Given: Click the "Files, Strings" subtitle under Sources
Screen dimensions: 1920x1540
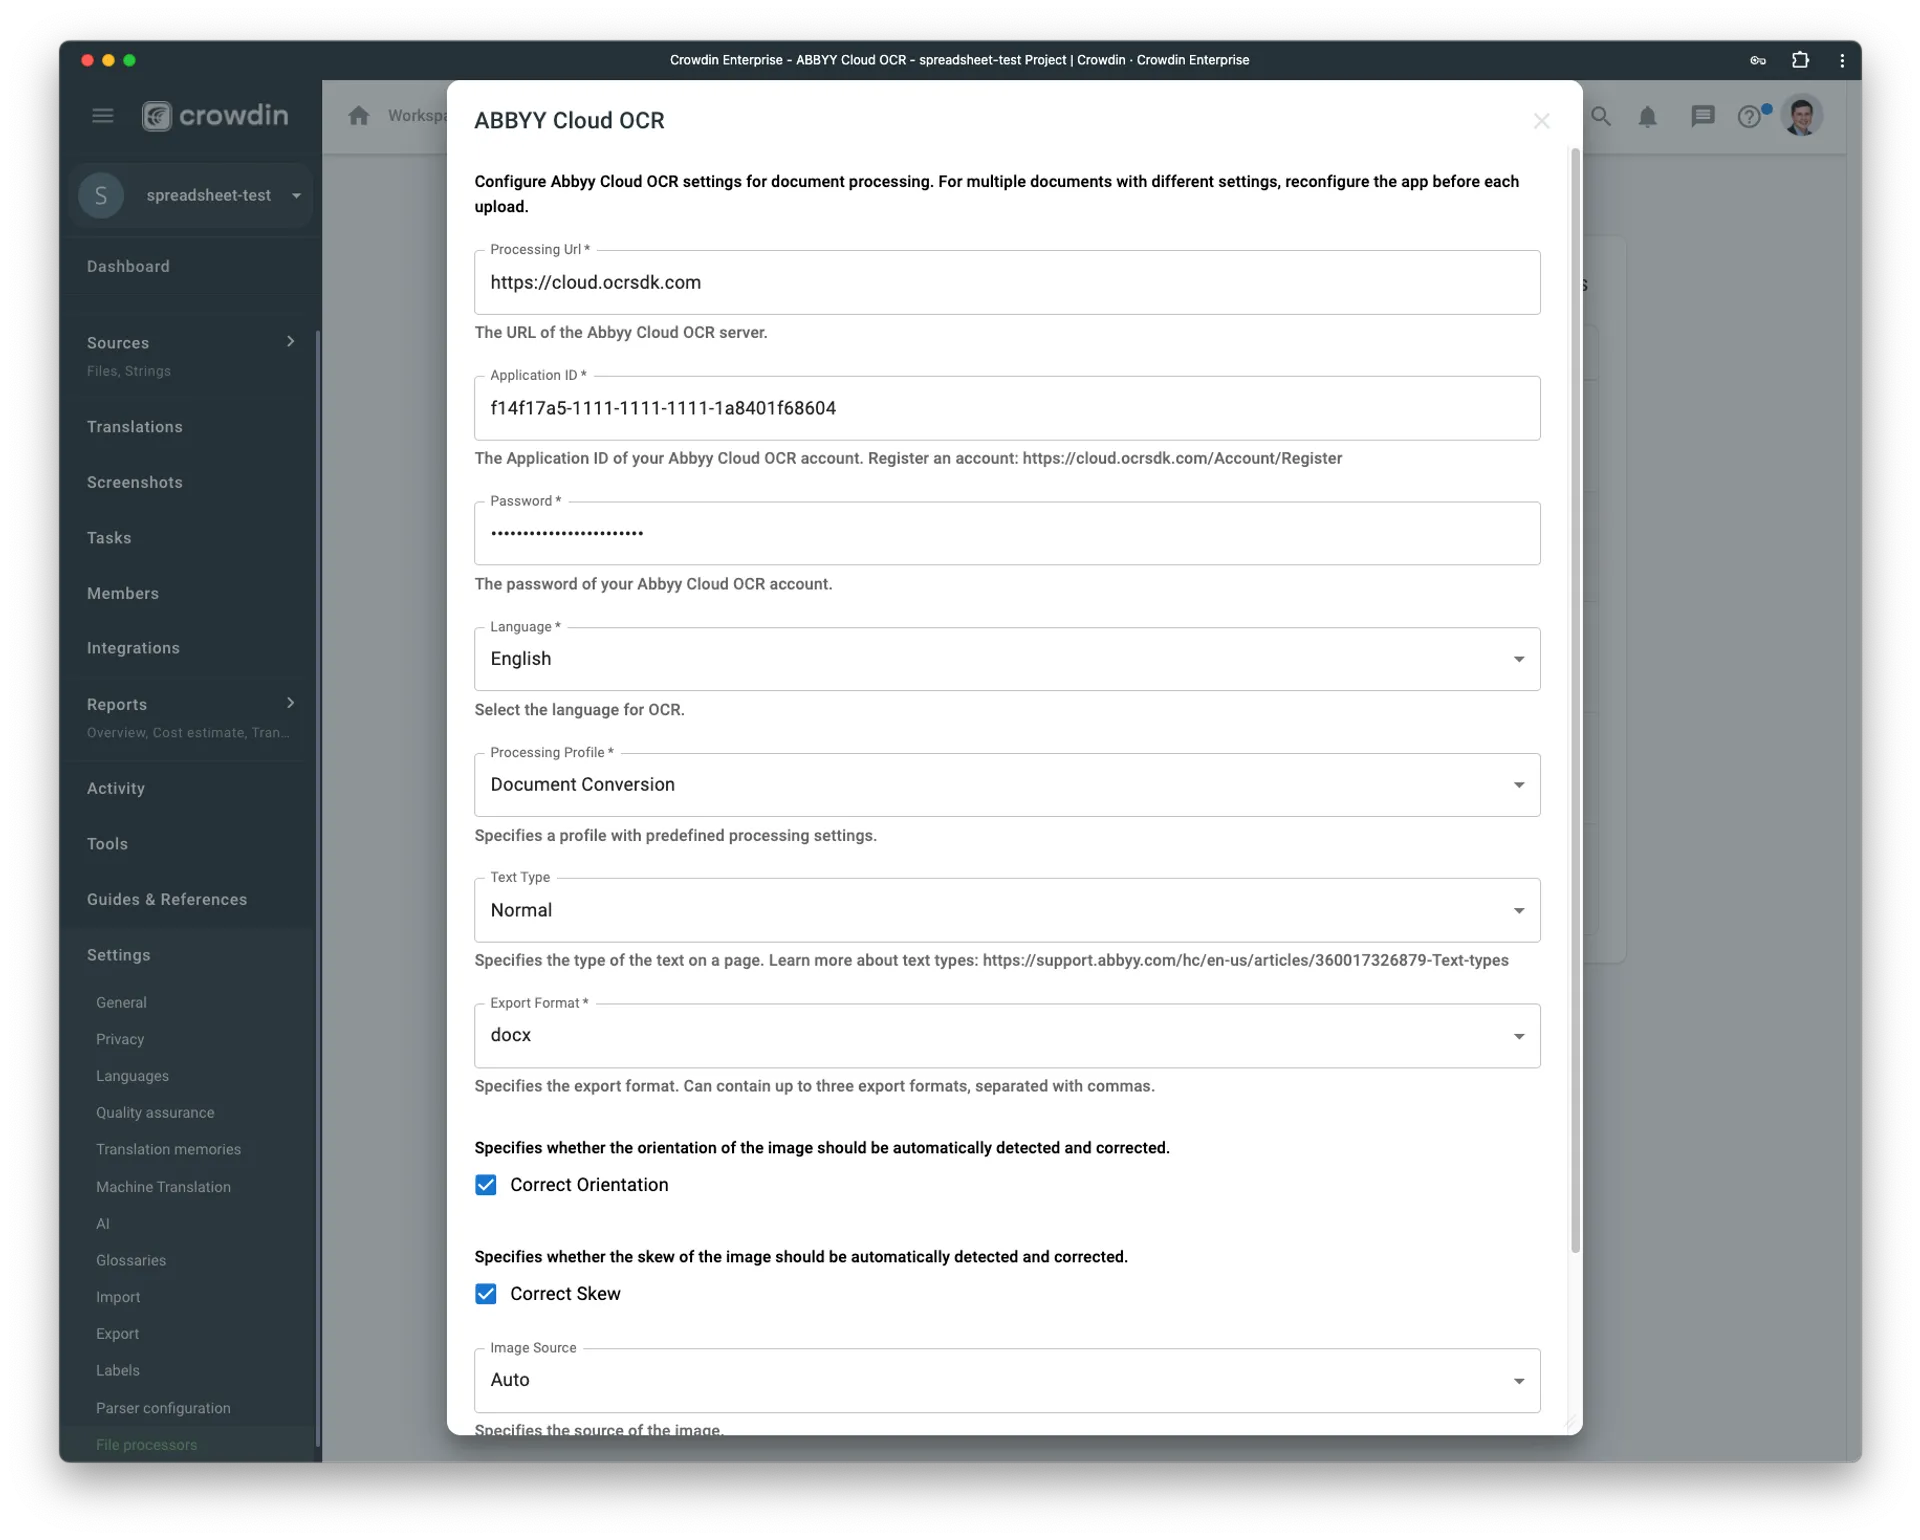Looking at the screenshot, I should [128, 371].
